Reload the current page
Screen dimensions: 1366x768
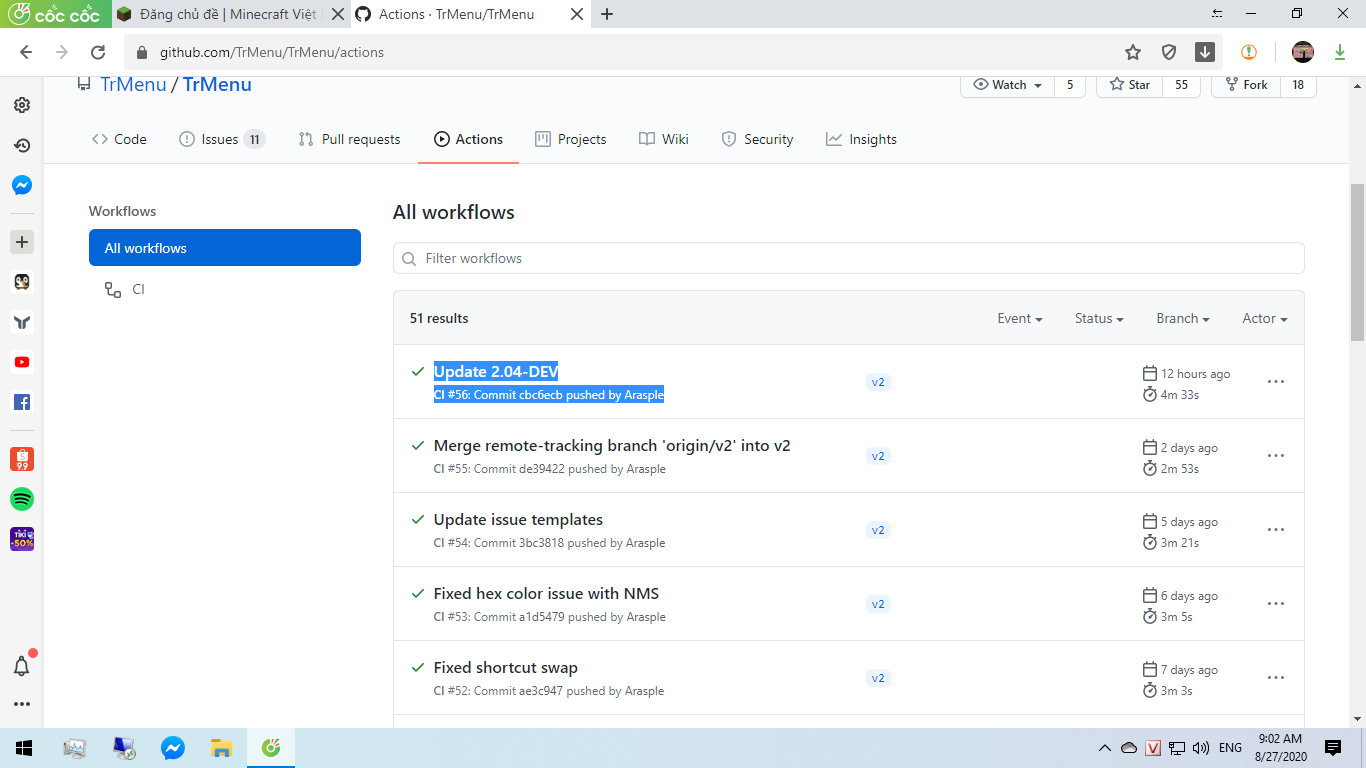(x=98, y=52)
